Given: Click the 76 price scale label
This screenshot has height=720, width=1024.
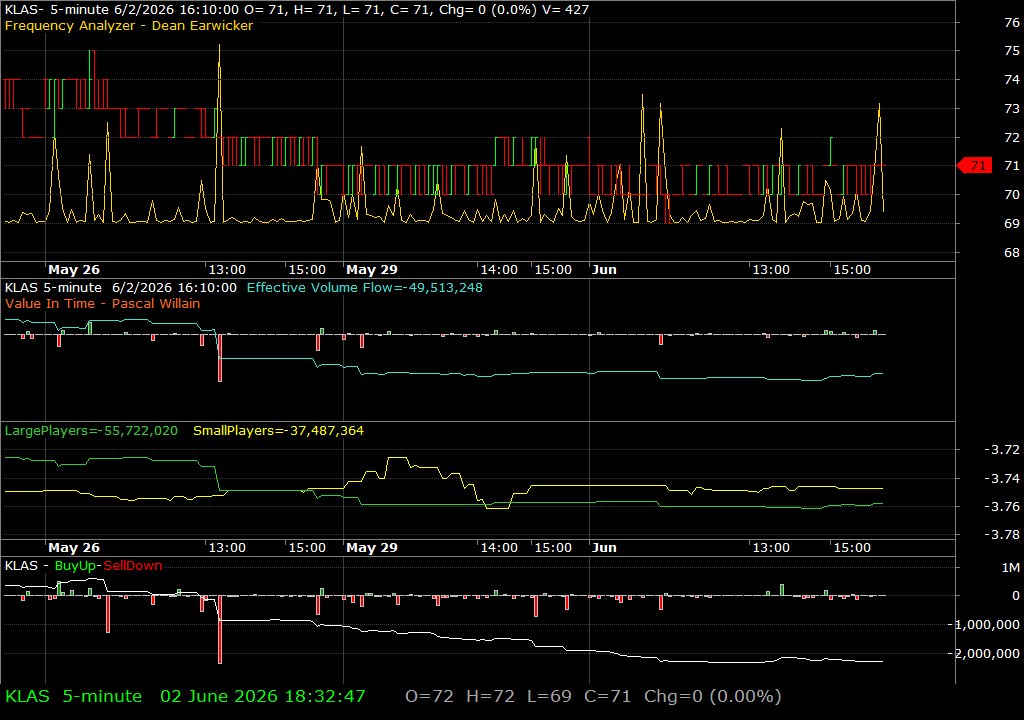Looking at the screenshot, I should 1012,22.
